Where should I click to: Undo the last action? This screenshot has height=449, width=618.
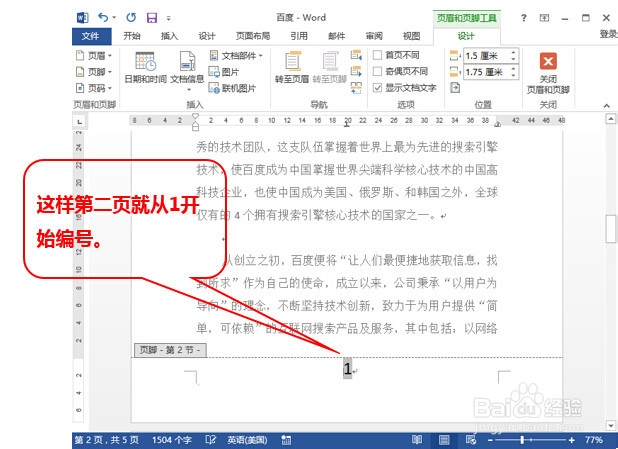click(103, 17)
